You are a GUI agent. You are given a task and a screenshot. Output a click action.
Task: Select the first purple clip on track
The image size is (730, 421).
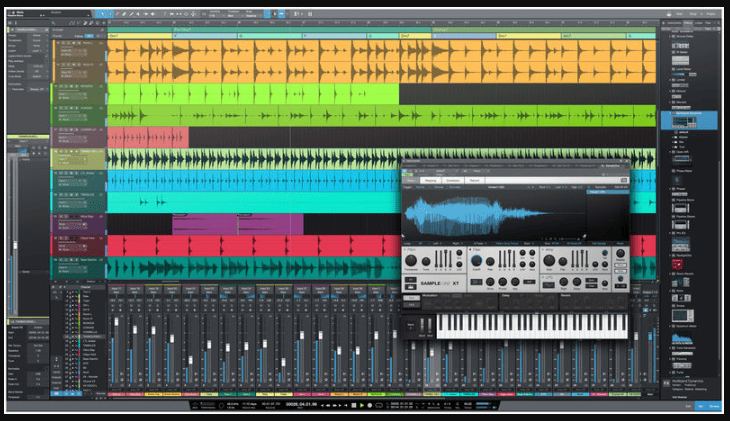point(205,224)
